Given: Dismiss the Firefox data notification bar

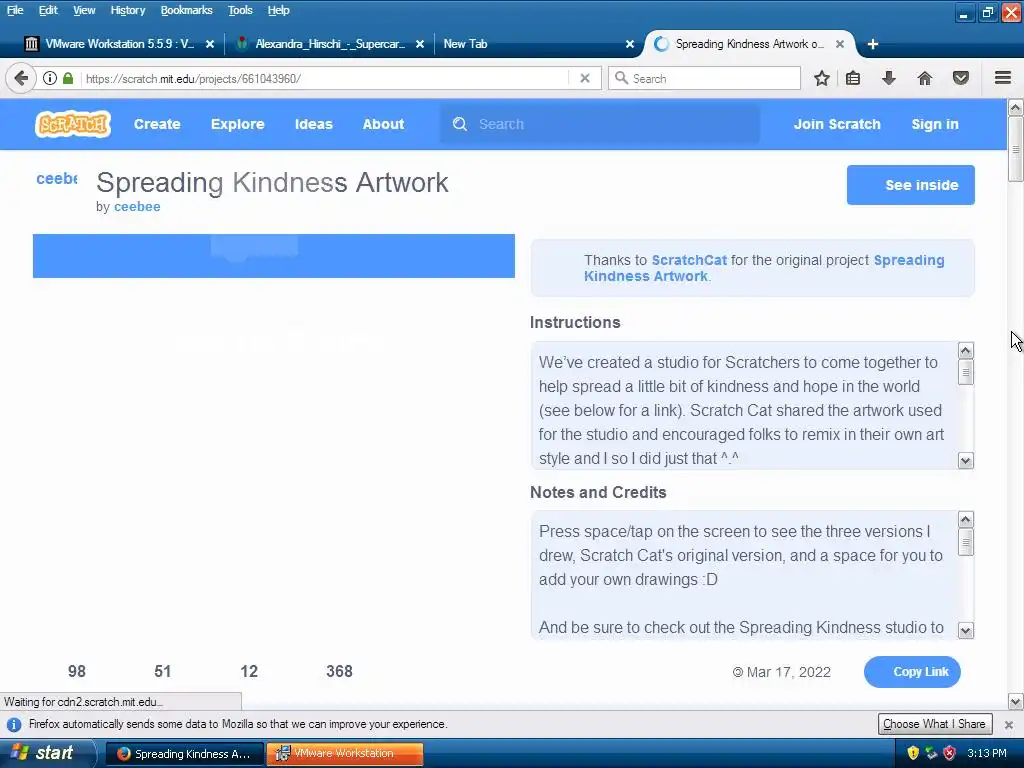Looking at the screenshot, I should coord(1008,725).
